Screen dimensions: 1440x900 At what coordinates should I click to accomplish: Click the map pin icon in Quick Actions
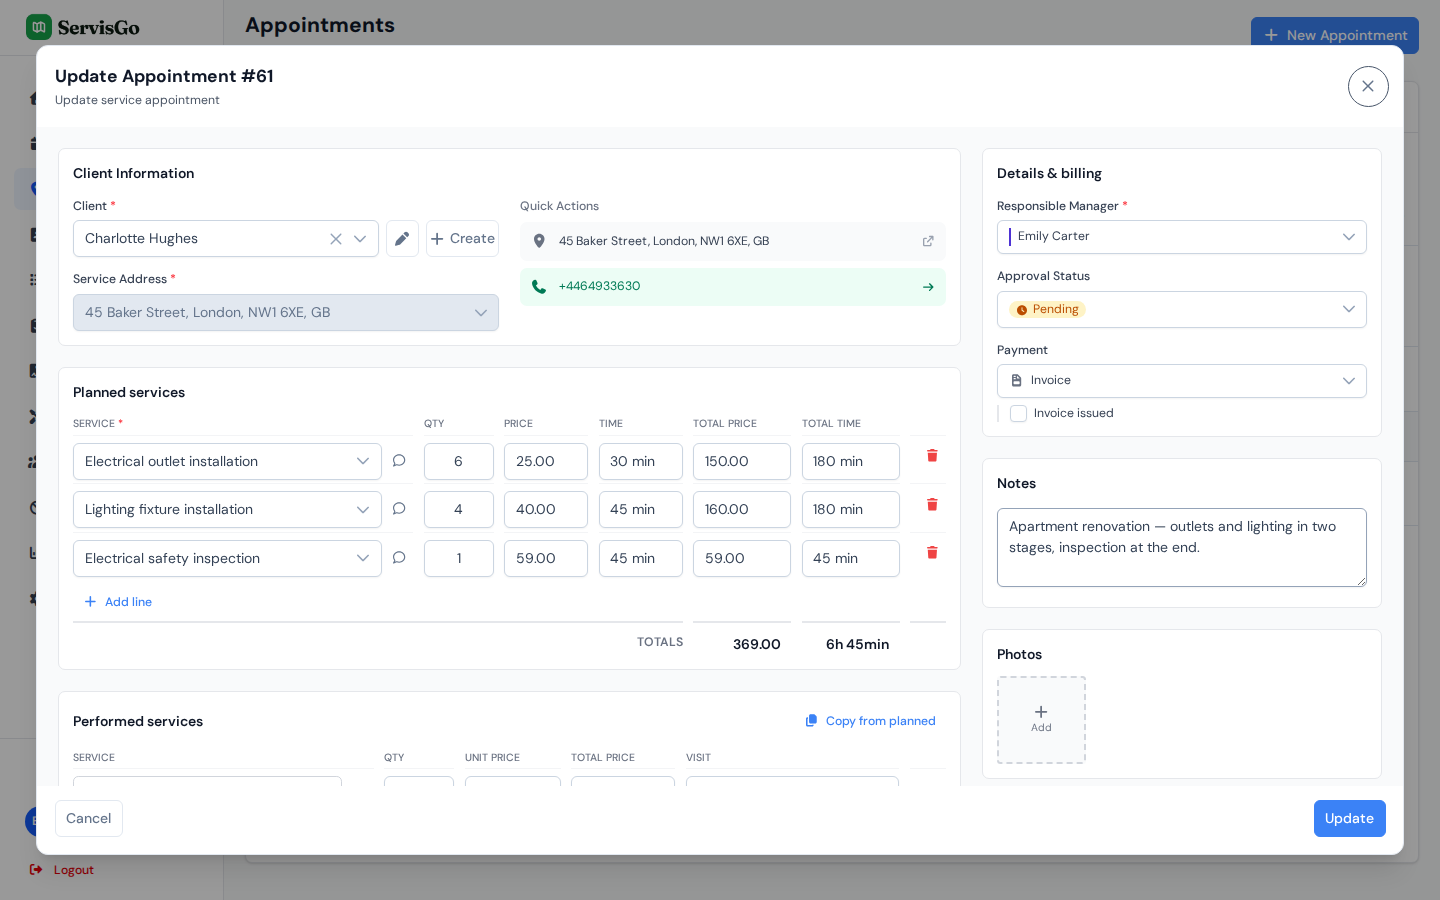pyautogui.click(x=539, y=241)
